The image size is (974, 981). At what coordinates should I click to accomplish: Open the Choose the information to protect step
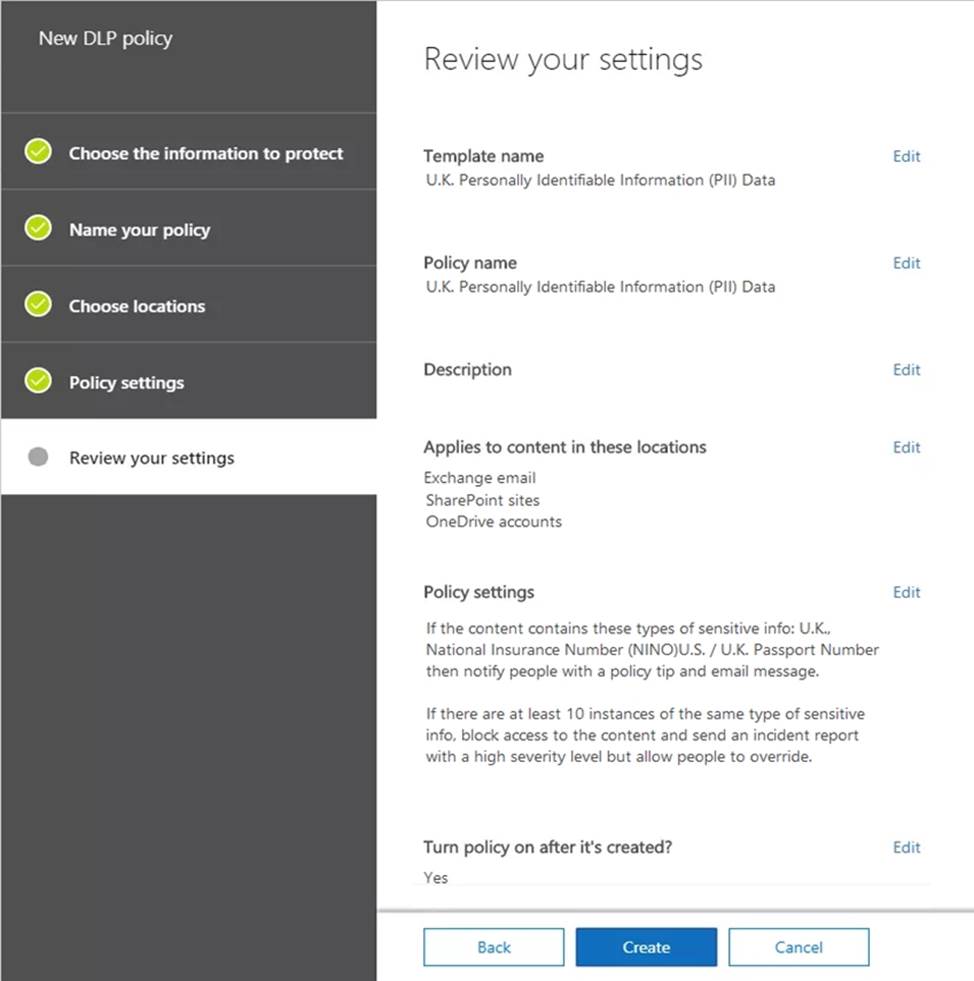click(205, 153)
